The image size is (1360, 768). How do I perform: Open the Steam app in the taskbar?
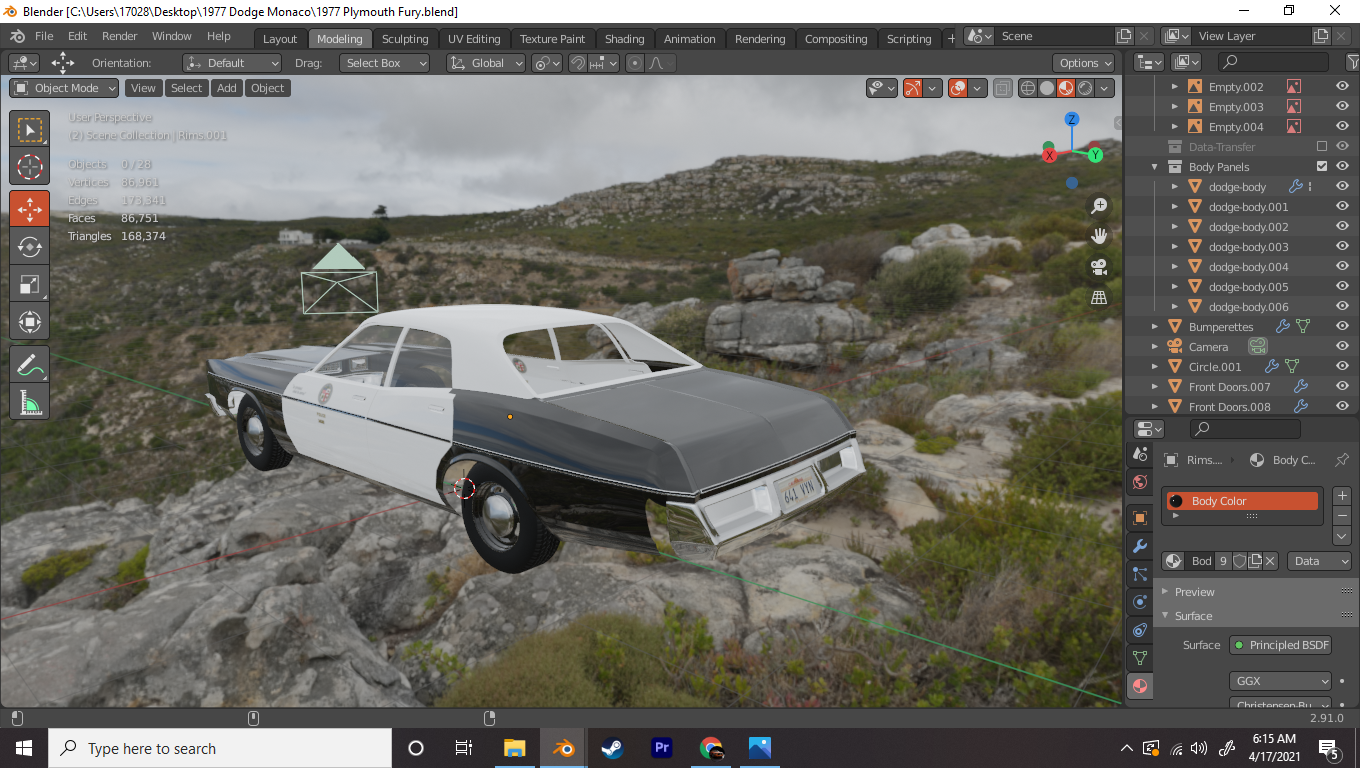(612, 748)
